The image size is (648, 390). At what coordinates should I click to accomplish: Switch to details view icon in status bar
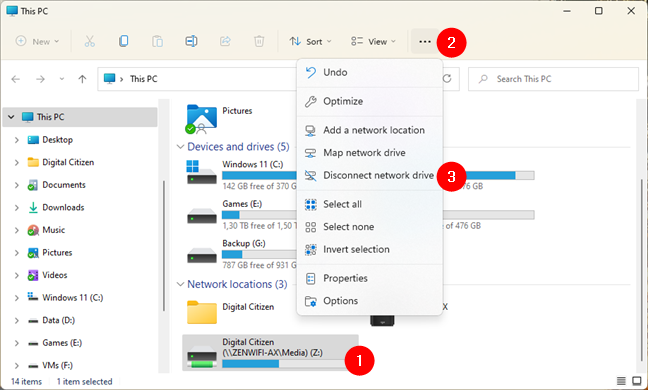pos(621,381)
